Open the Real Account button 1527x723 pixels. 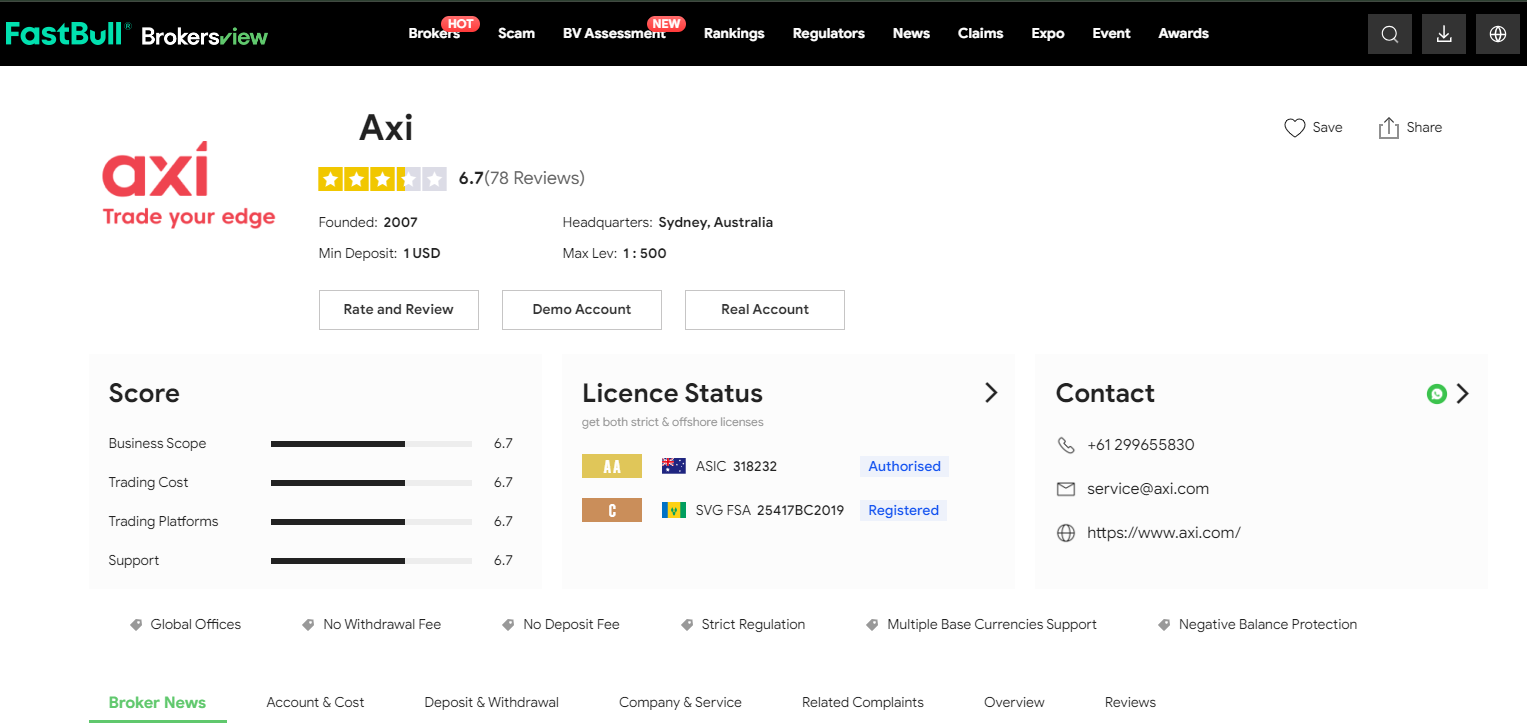pyautogui.click(x=764, y=310)
